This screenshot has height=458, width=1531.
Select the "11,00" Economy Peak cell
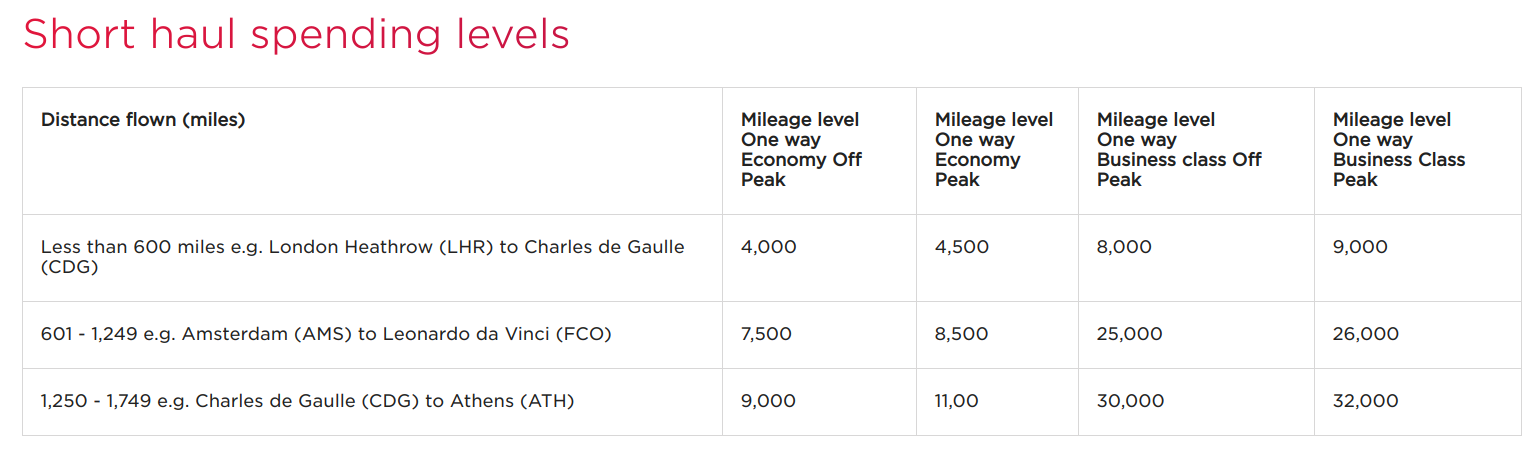(x=956, y=401)
